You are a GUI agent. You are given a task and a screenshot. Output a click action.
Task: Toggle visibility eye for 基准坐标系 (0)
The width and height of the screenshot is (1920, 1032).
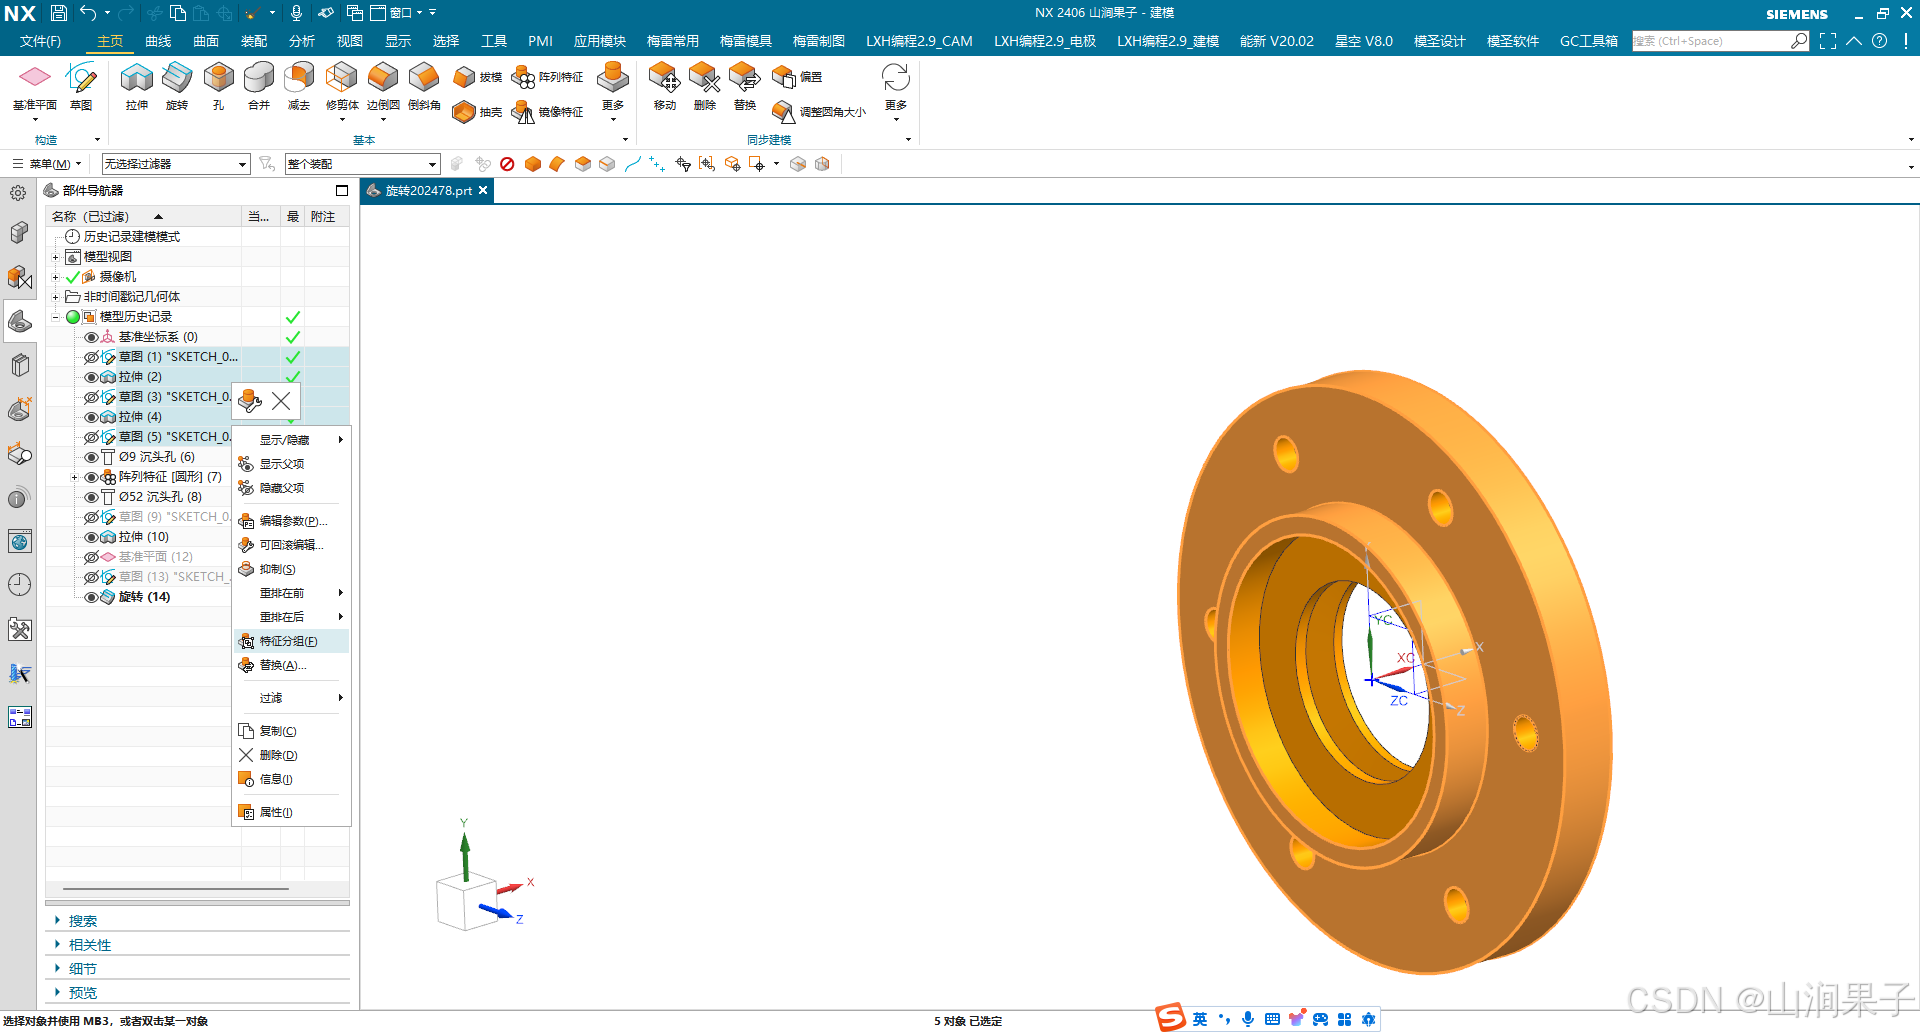click(x=91, y=337)
